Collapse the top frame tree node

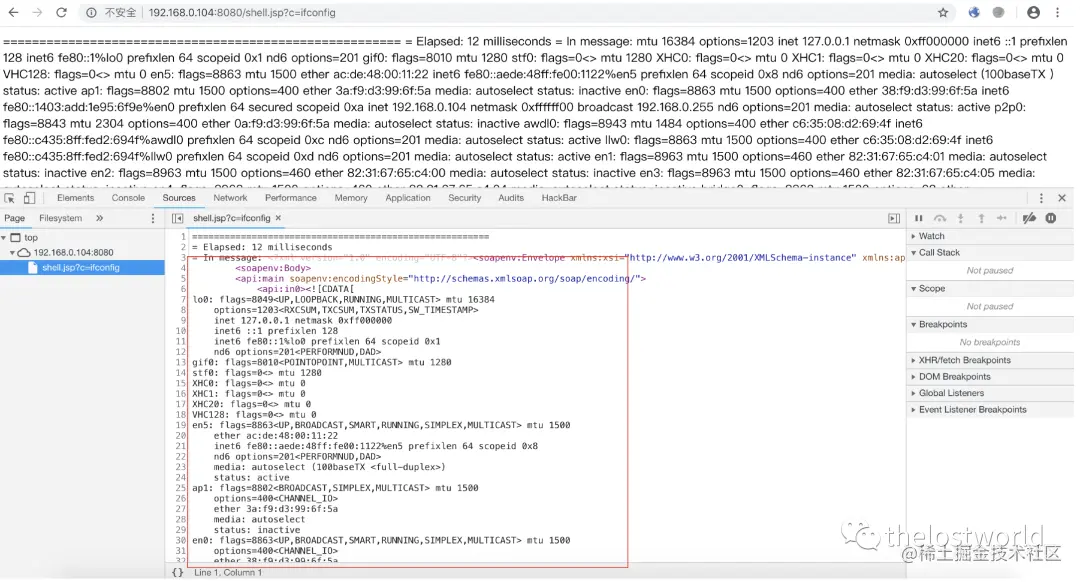coord(4,238)
